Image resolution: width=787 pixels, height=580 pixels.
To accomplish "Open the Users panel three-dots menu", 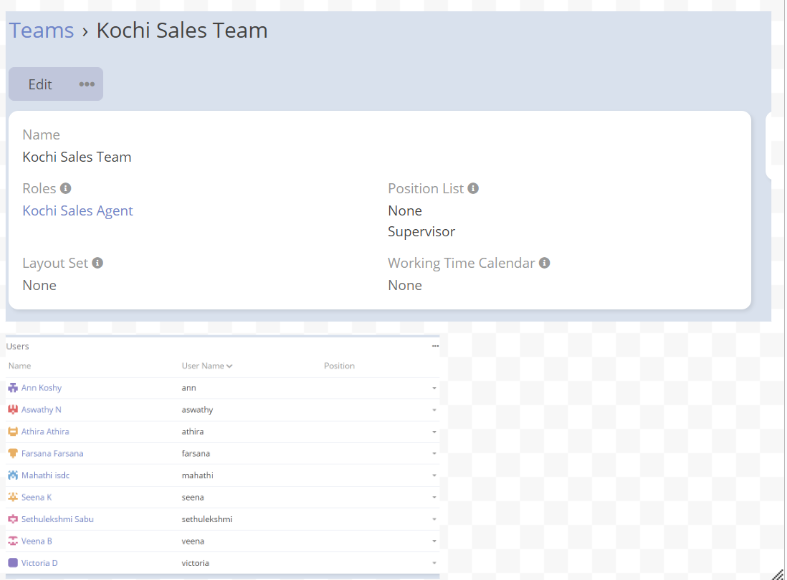I will coord(435,346).
